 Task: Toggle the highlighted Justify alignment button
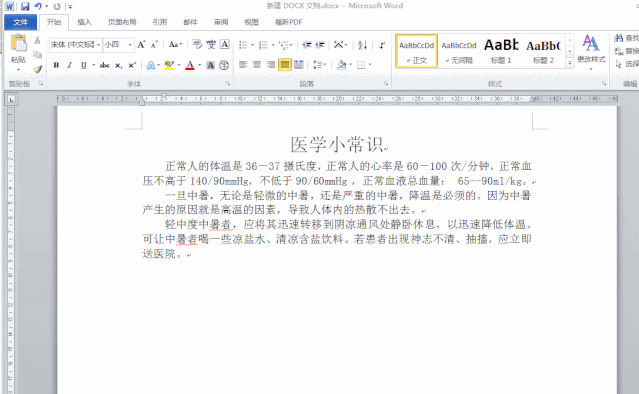[x=285, y=64]
